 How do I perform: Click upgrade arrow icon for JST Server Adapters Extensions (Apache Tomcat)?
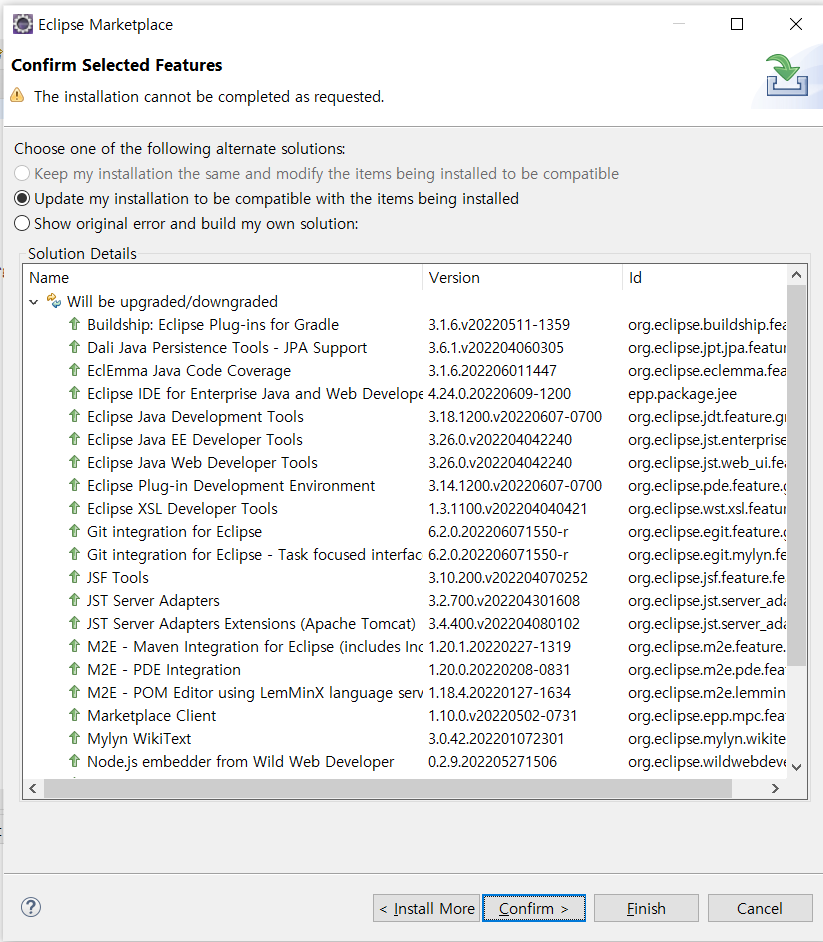[74, 623]
